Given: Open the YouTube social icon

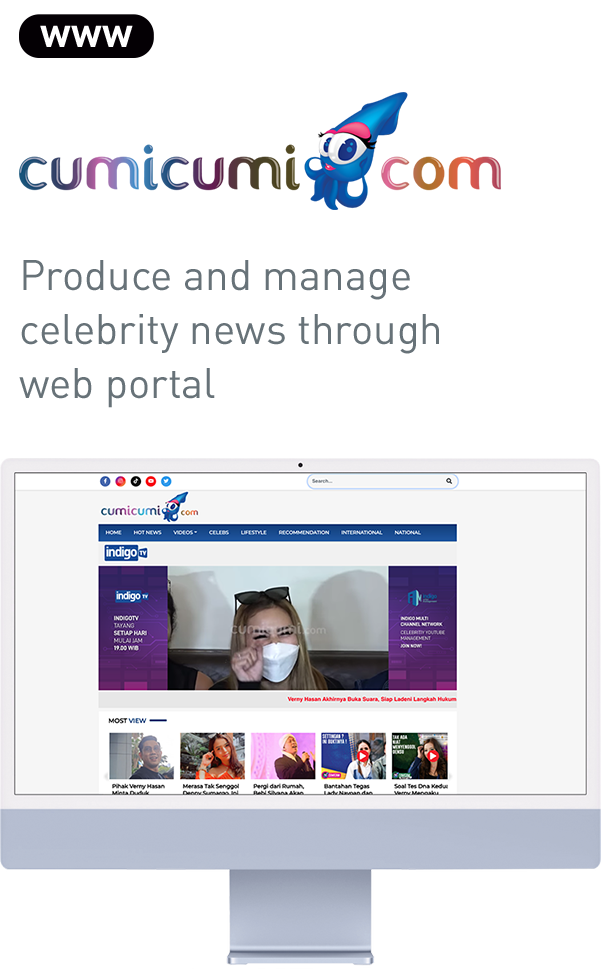Looking at the screenshot, I should 151,481.
